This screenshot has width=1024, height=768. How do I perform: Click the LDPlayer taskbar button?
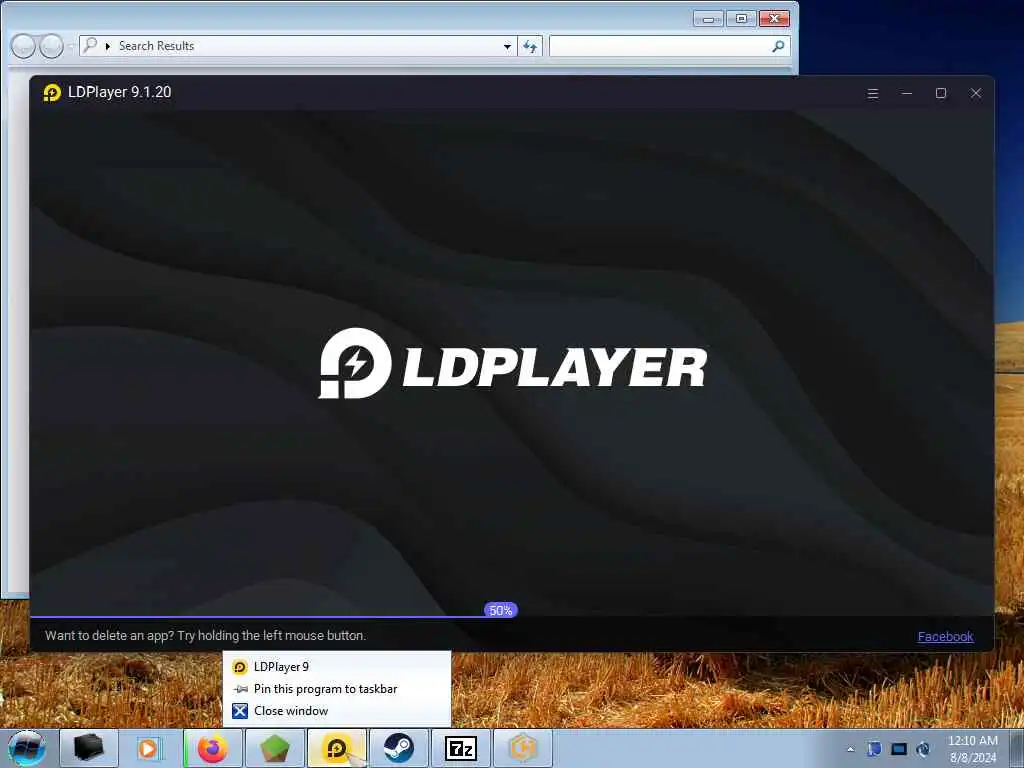tap(337, 748)
